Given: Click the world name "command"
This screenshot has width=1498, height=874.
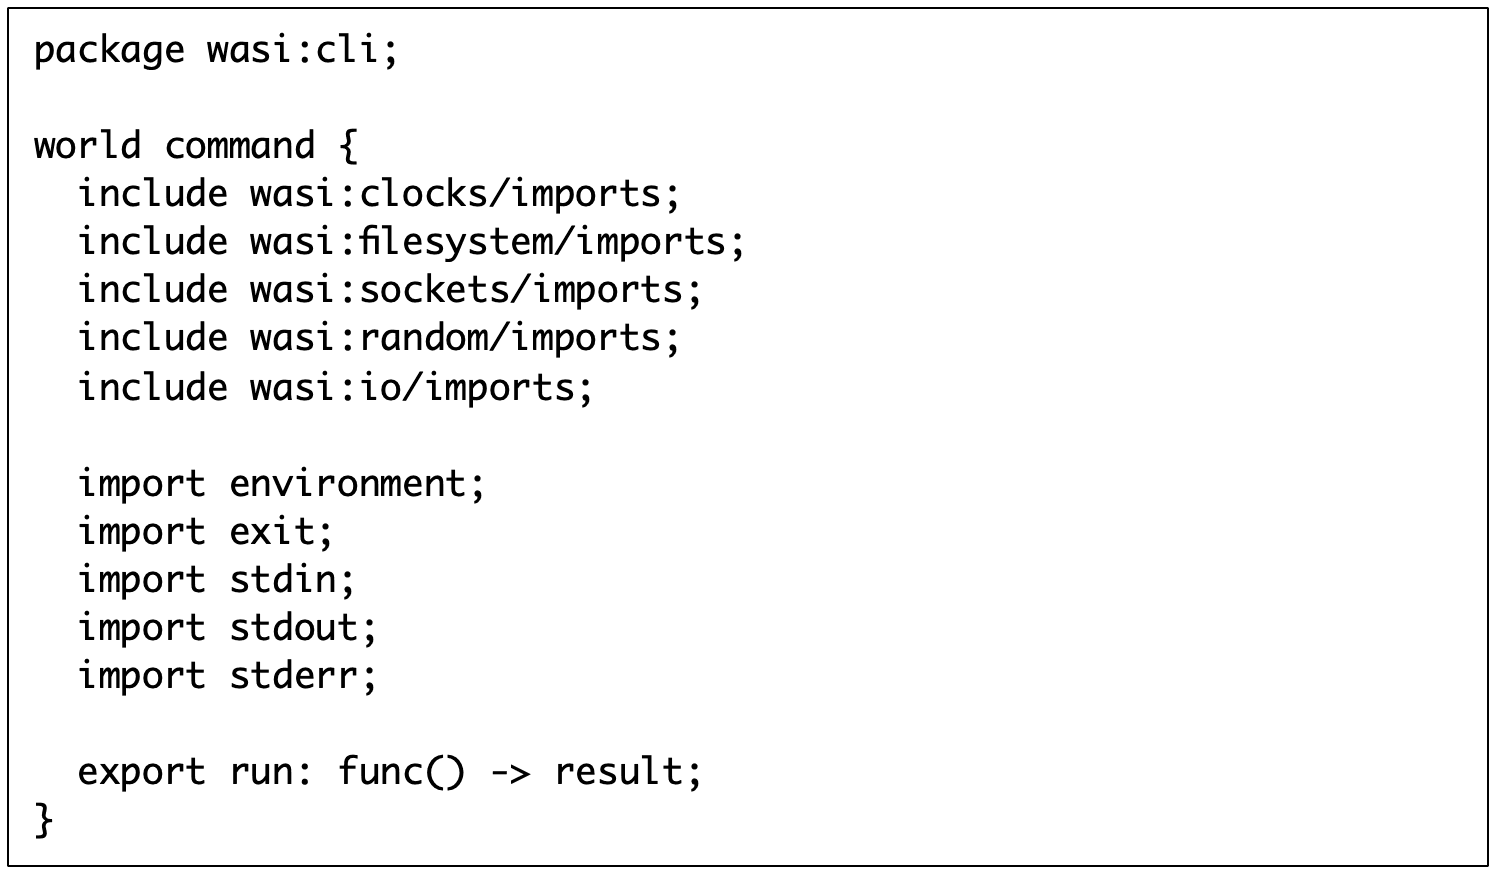Looking at the screenshot, I should [240, 146].
